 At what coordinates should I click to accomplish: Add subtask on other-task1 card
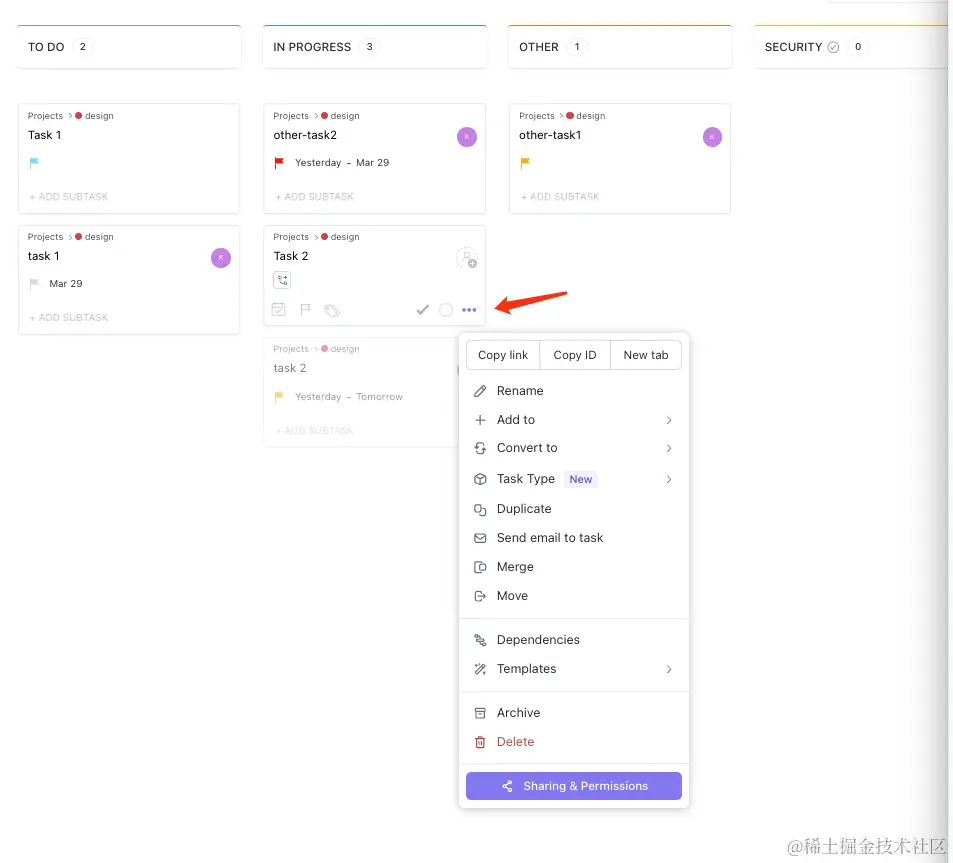560,196
